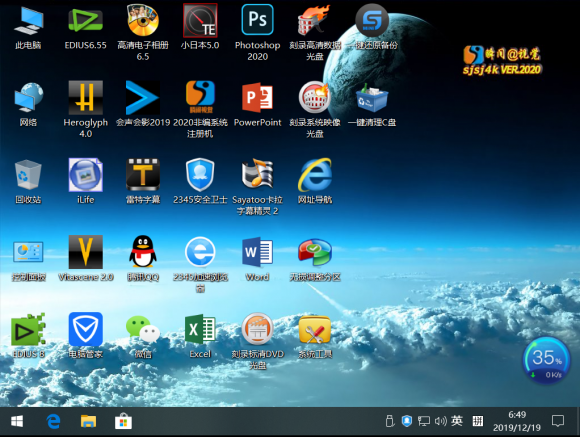This screenshot has height=437, width=580.
Task: Open the 控制面板 control panel icon
Action: 28,252
